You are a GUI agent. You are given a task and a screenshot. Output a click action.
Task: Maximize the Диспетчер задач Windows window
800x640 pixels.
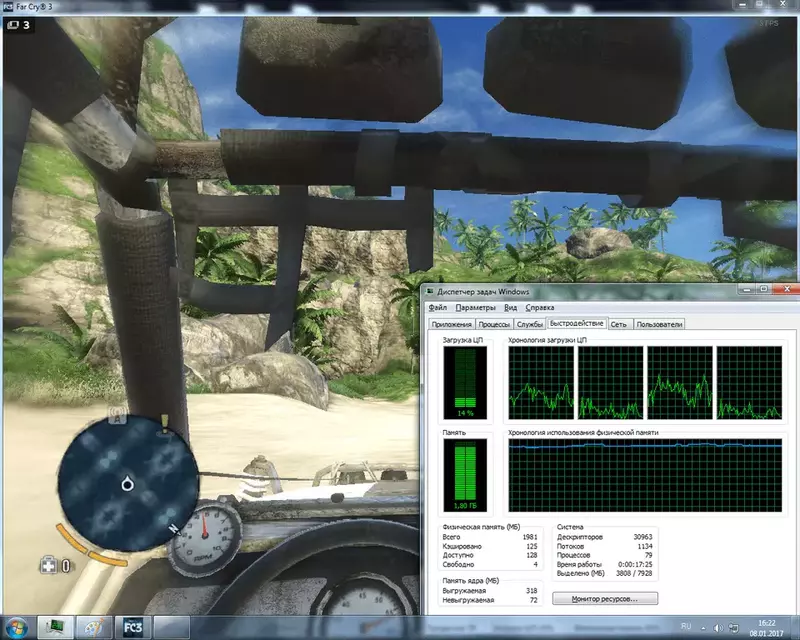pyautogui.click(x=764, y=289)
